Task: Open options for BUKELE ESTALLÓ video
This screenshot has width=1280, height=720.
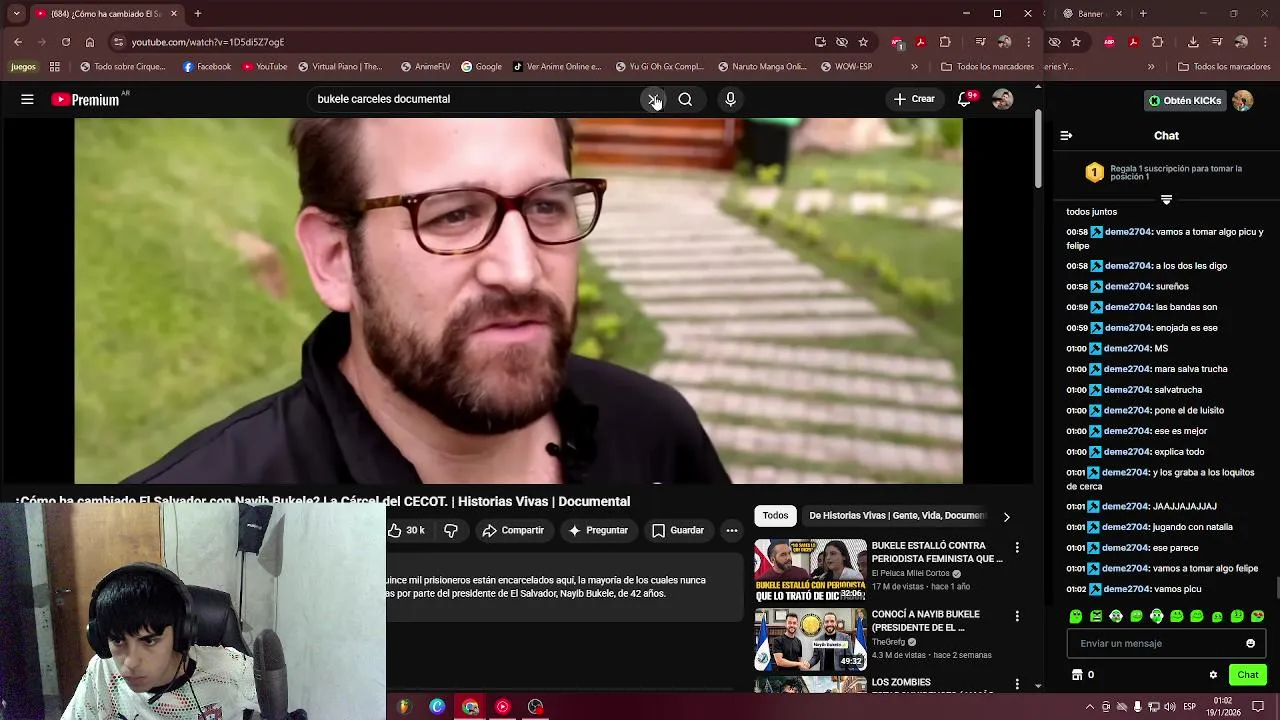Action: pyautogui.click(x=1017, y=548)
